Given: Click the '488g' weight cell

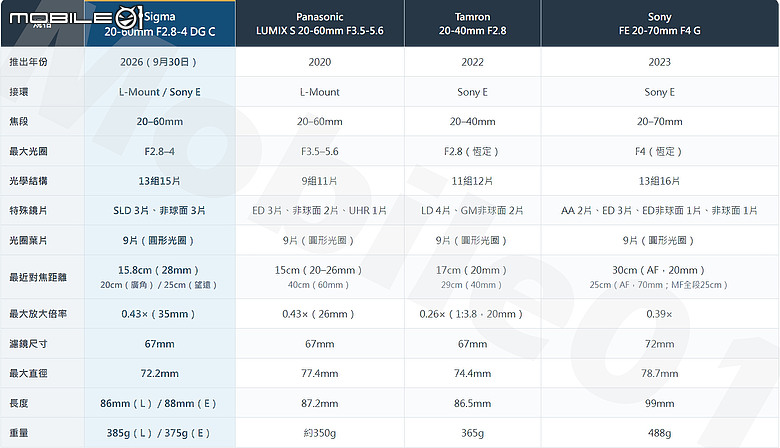Looking at the screenshot, I should (660, 433).
